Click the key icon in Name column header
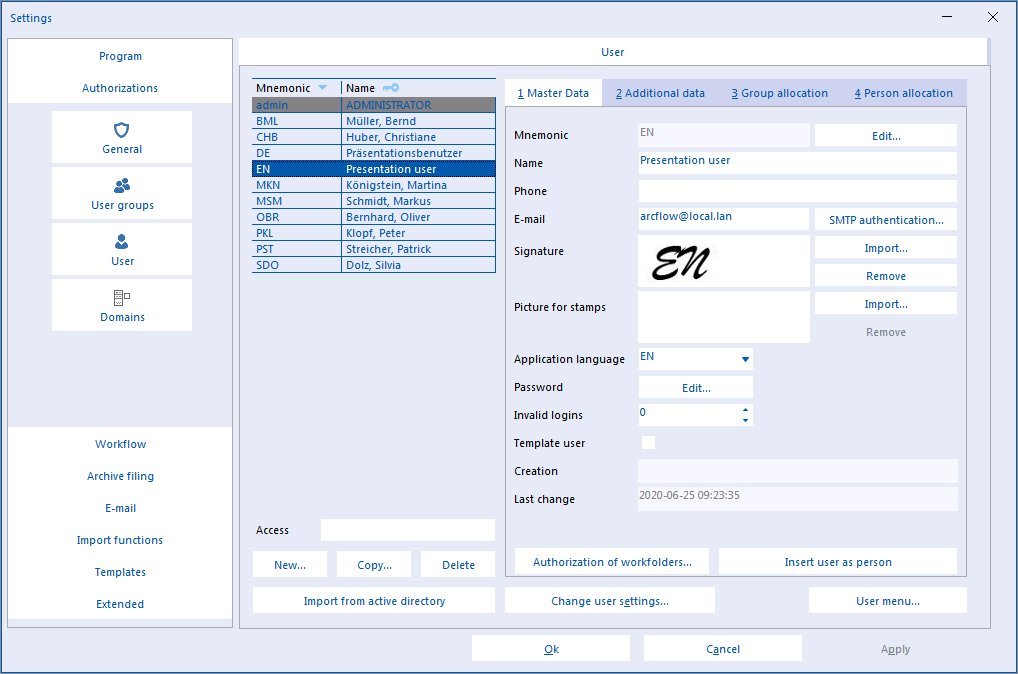1018x674 pixels. (391, 88)
